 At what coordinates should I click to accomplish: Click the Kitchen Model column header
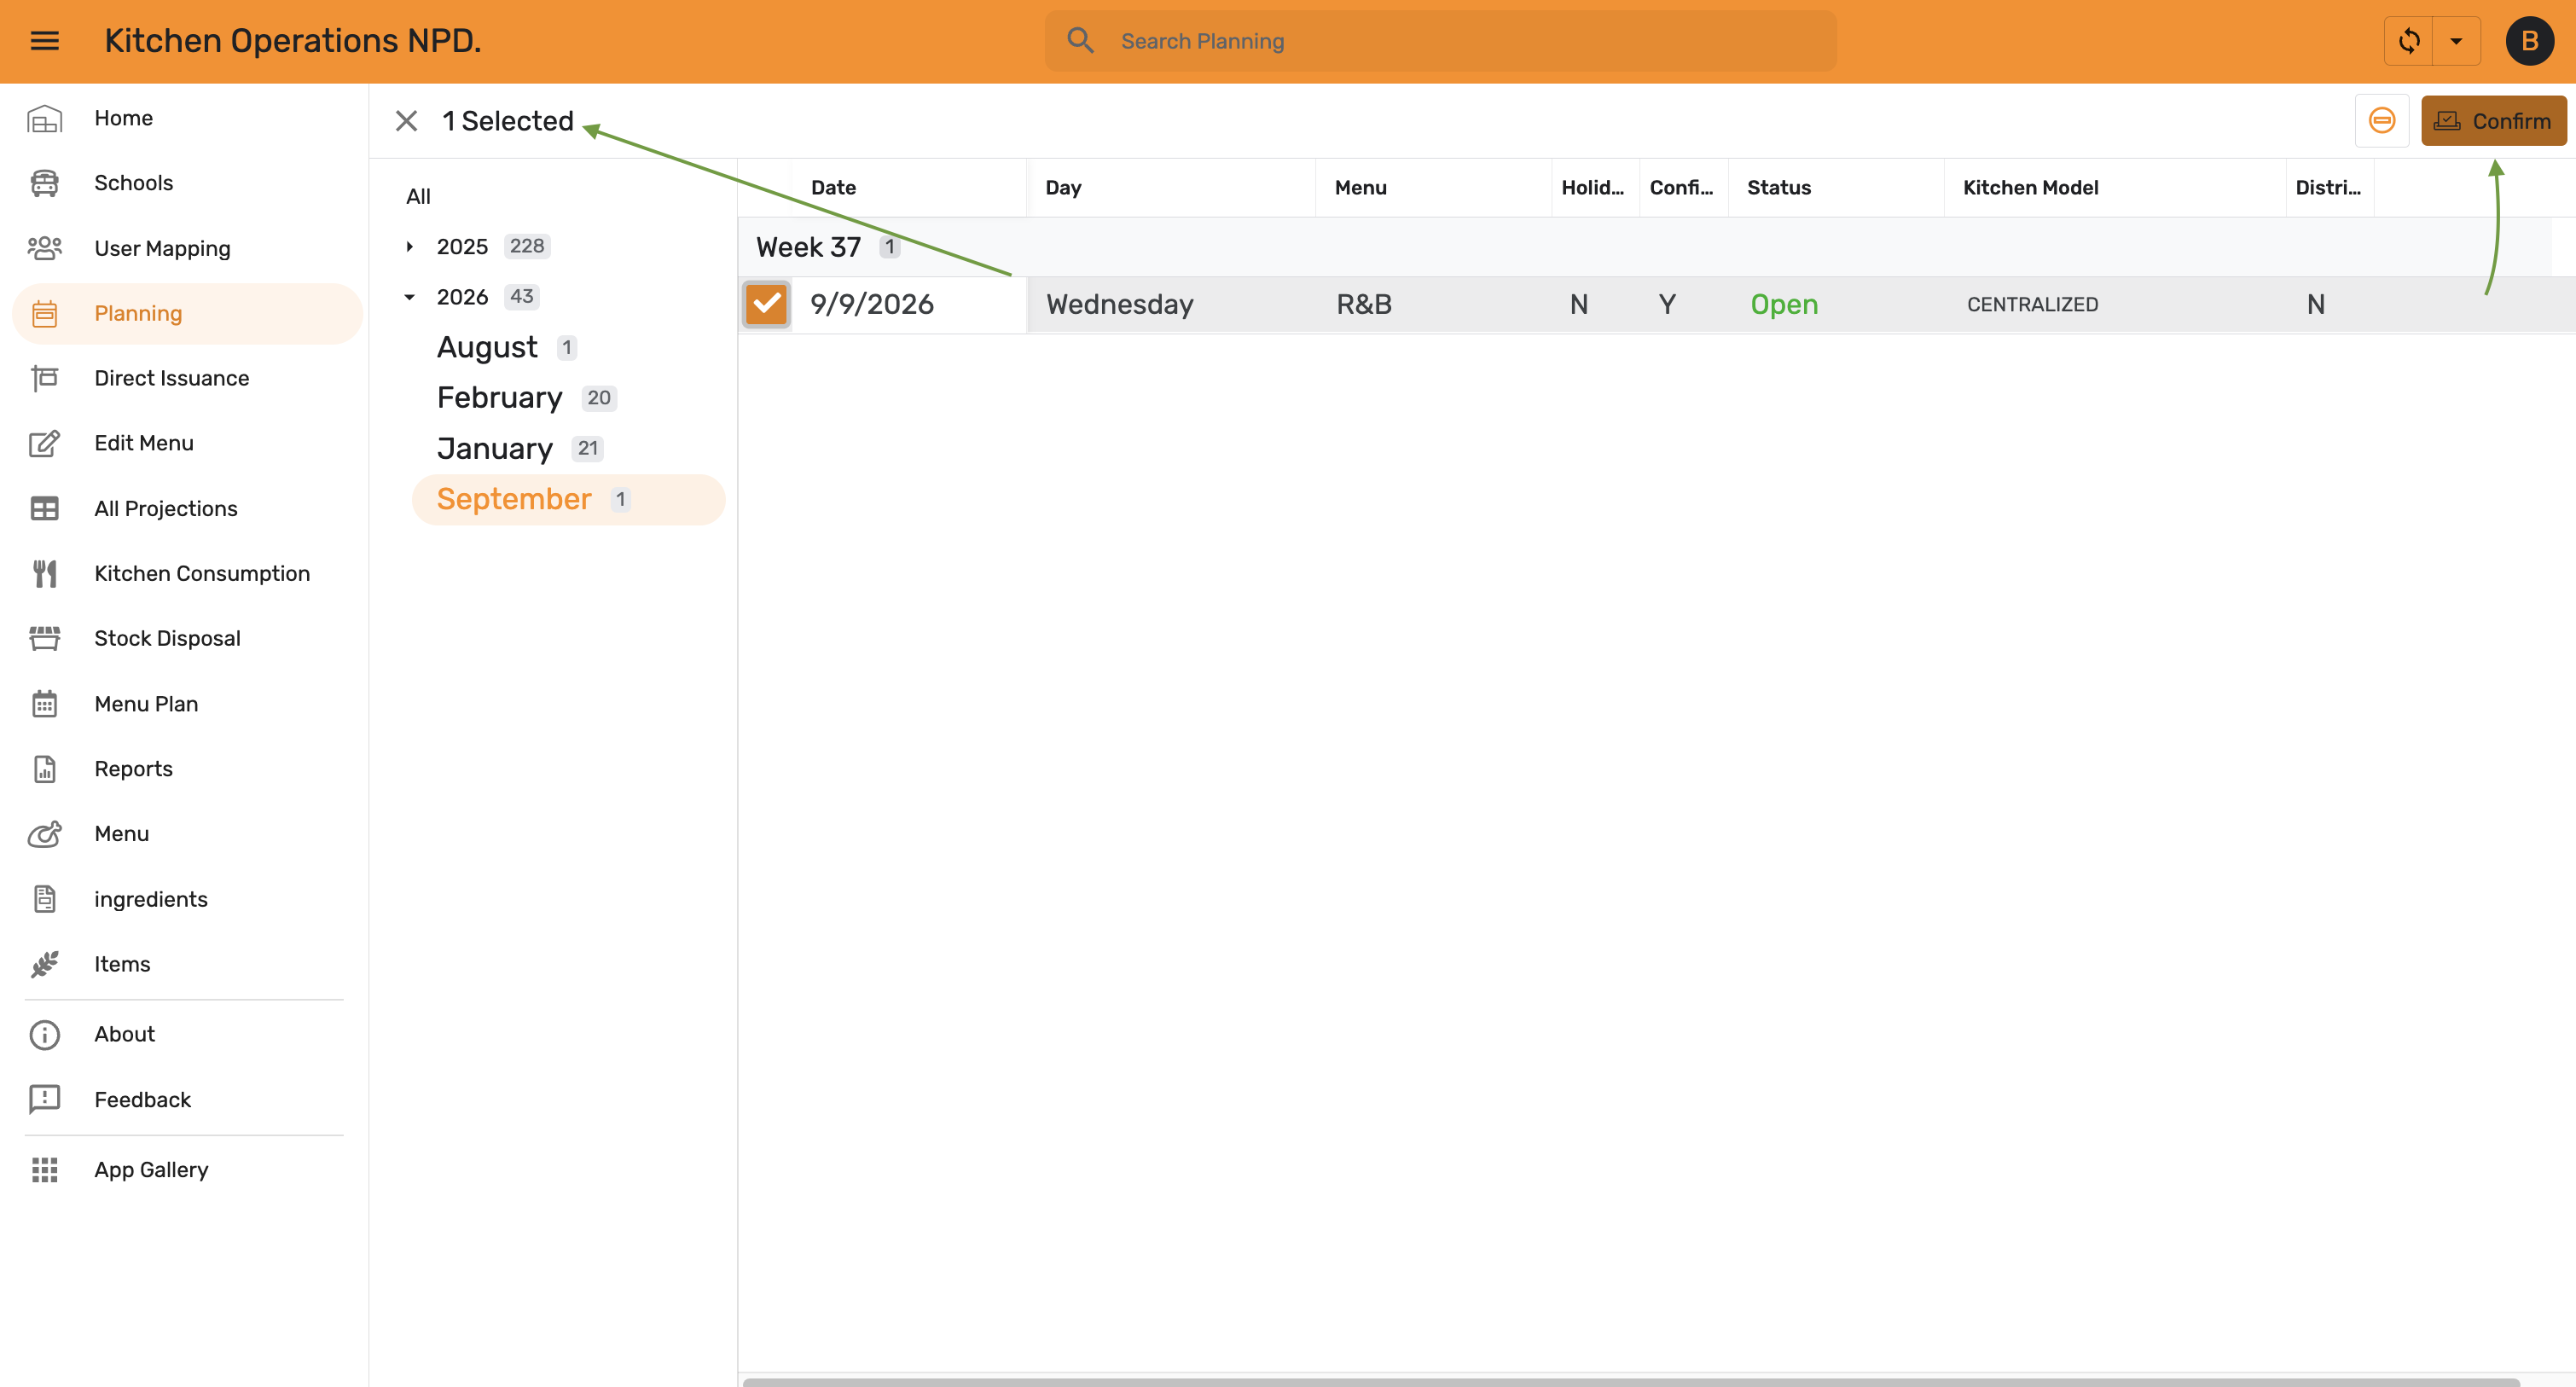(x=2030, y=188)
